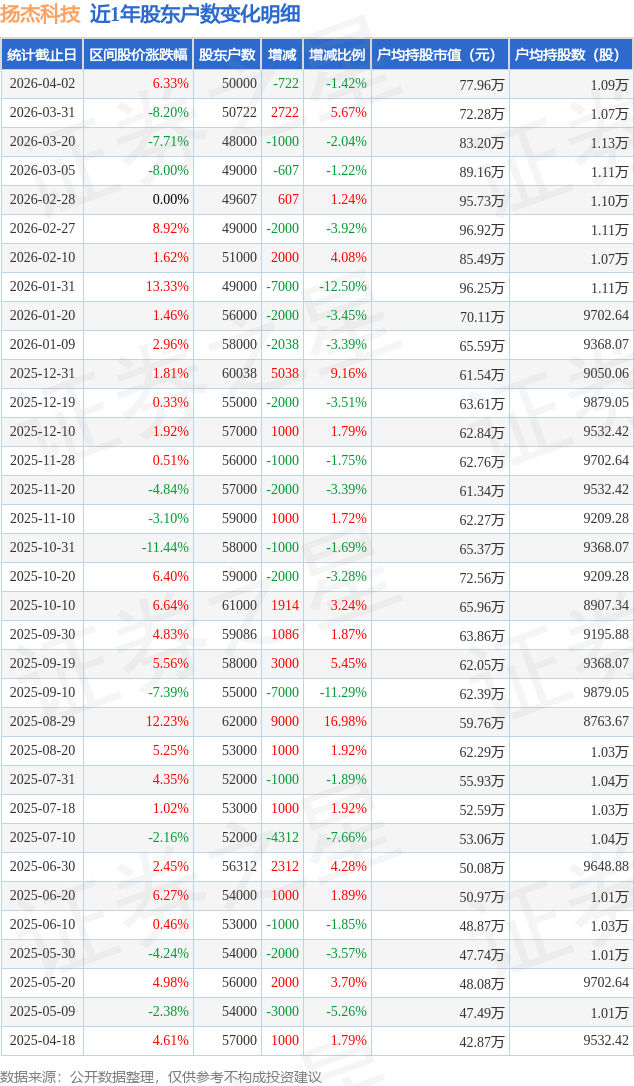Select the 60038 shareholder count cell
Image resolution: width=634 pixels, height=1086 pixels.
point(239,374)
